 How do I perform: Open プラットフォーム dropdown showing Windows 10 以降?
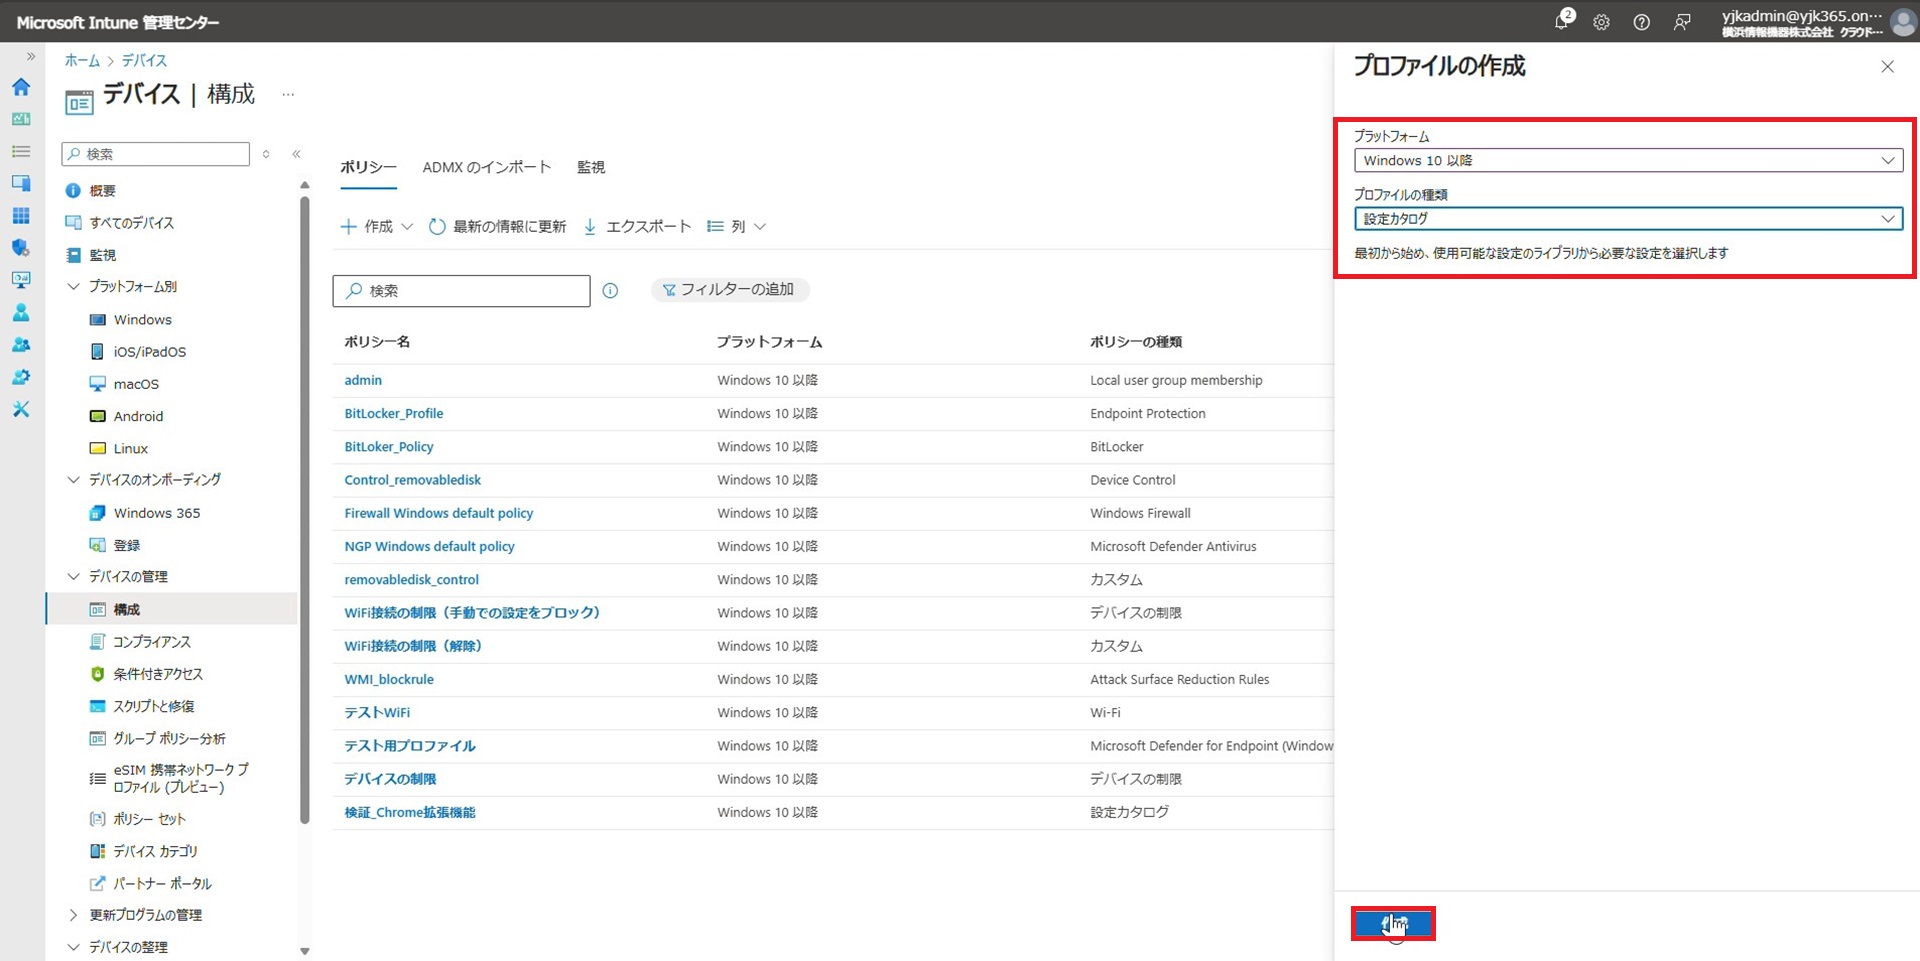[1628, 160]
